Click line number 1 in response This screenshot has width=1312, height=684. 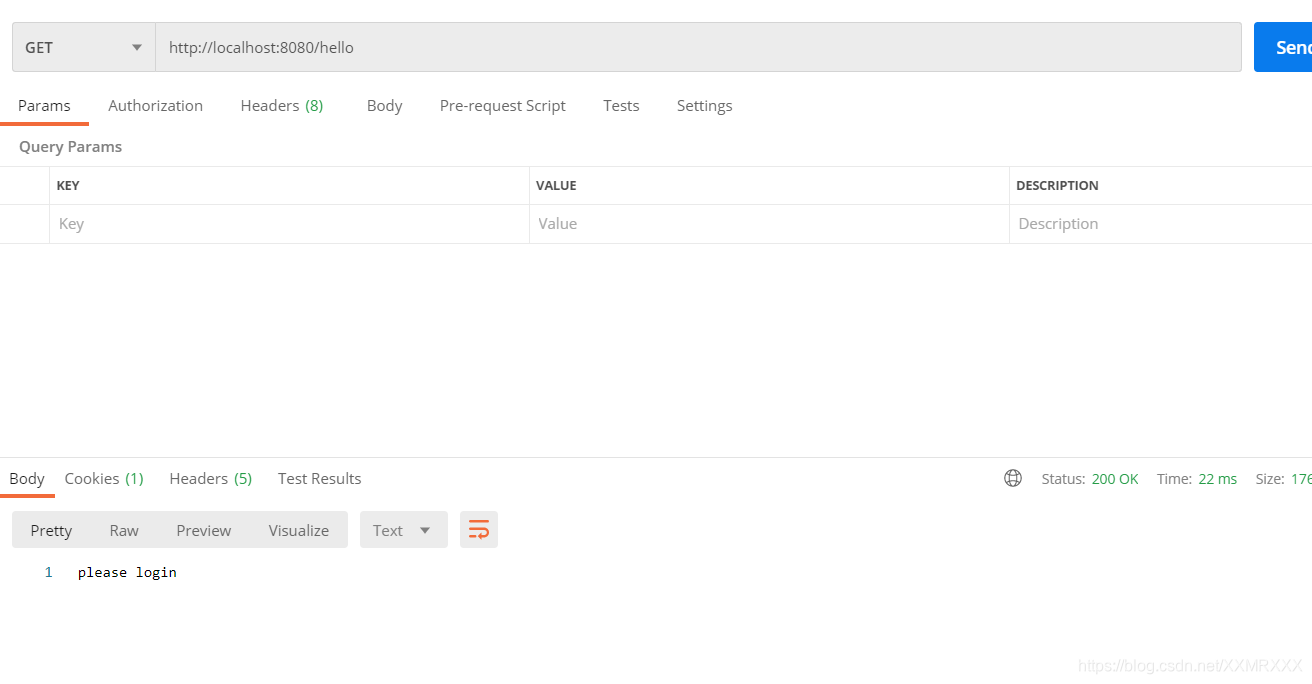(48, 572)
